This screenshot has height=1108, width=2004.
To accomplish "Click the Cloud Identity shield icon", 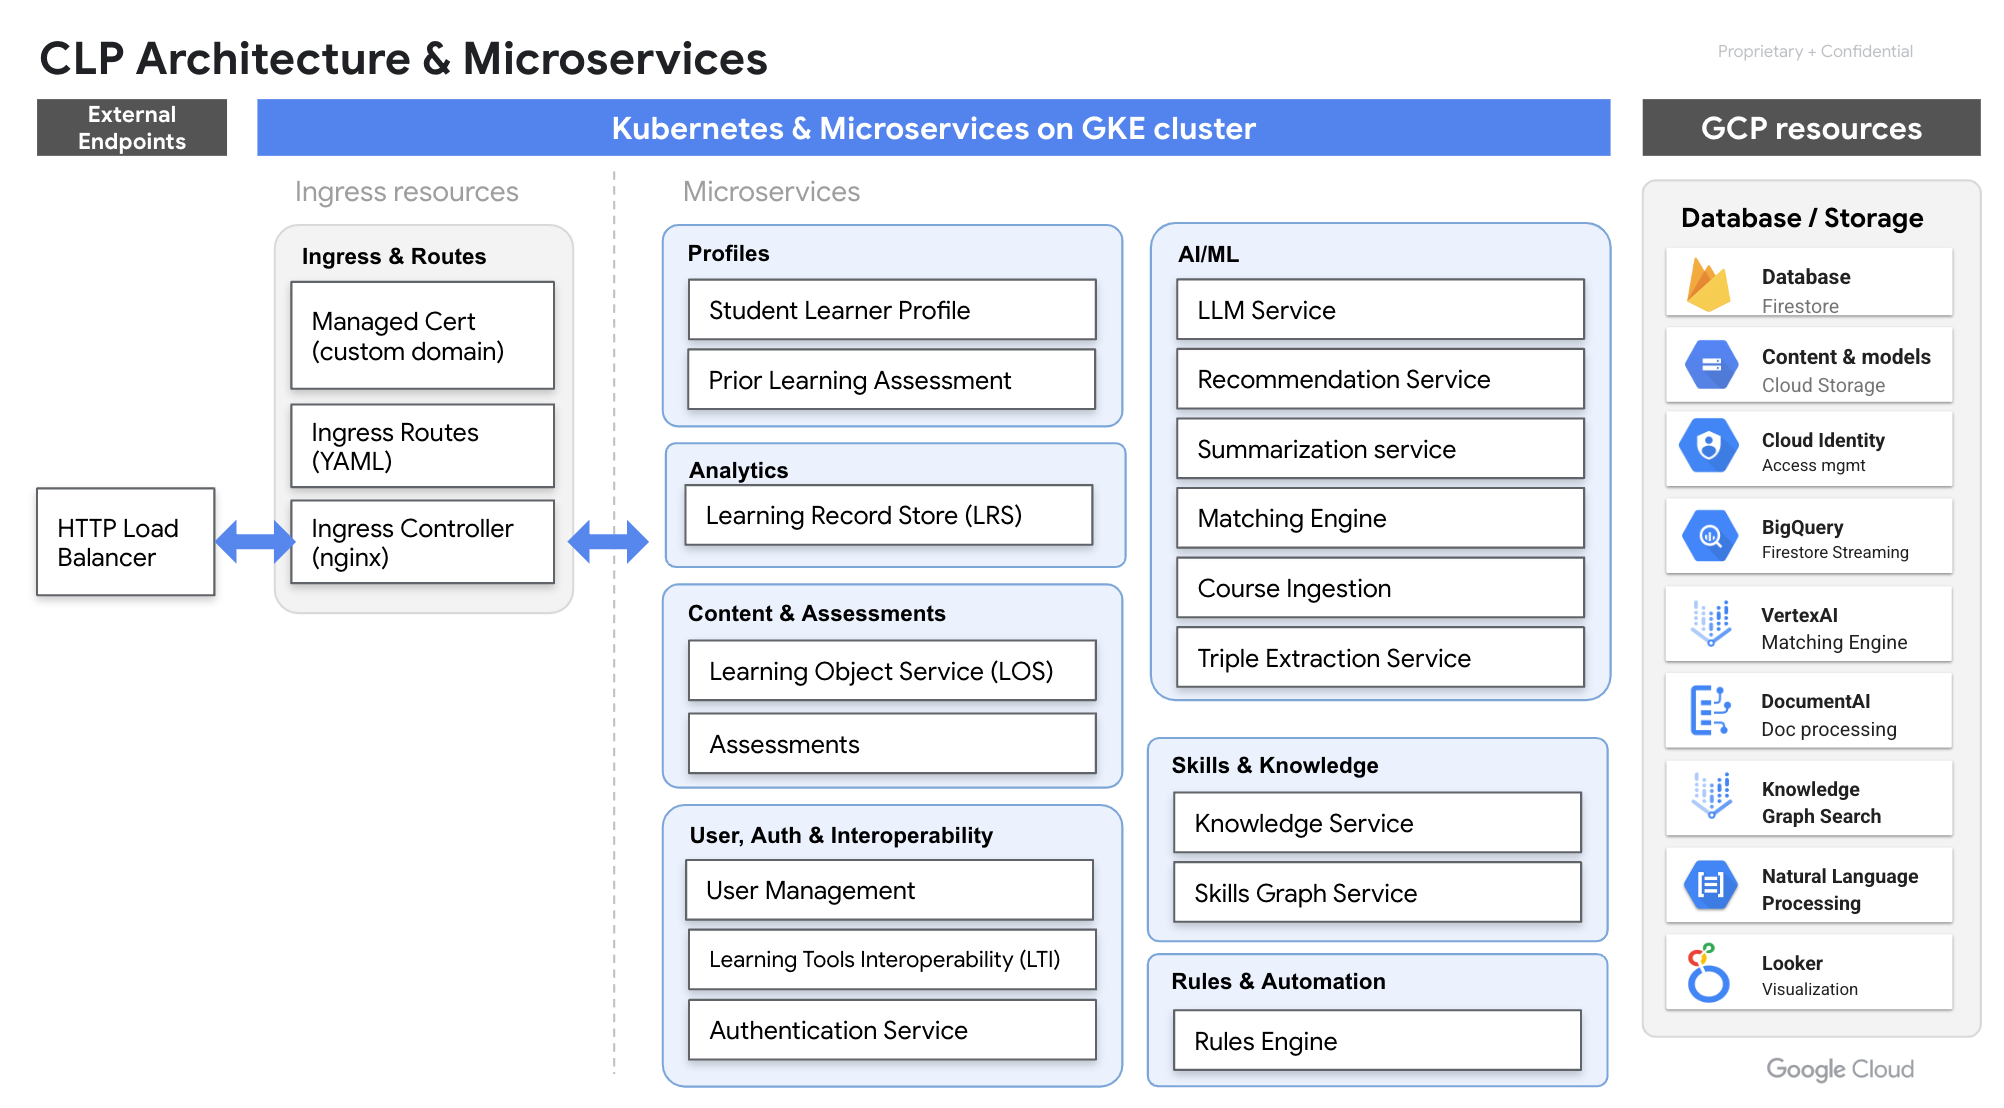I will pyautogui.click(x=1709, y=446).
